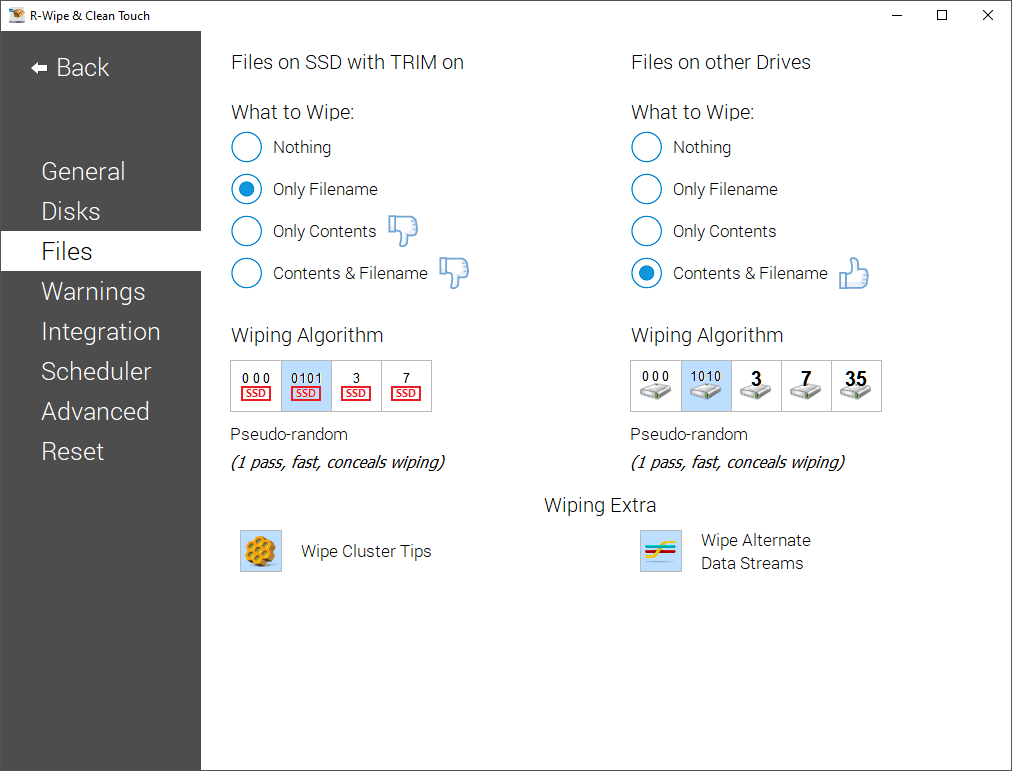Viewport: 1012px width, 771px height.
Task: Click the Wipe Cluster Tips label
Action: coord(366,552)
